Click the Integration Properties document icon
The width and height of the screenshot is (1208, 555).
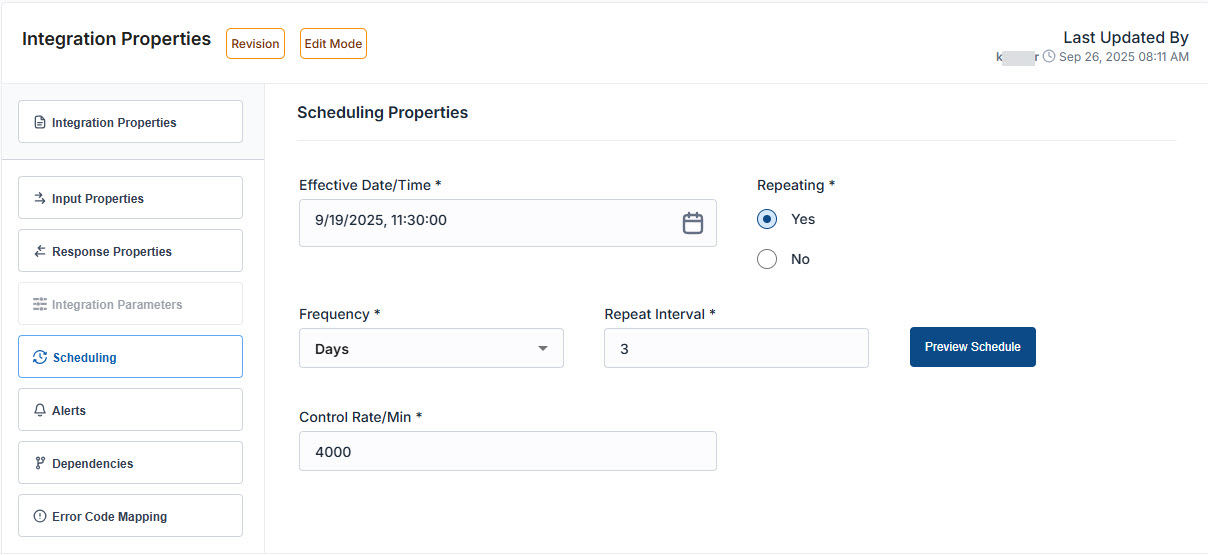tap(40, 123)
